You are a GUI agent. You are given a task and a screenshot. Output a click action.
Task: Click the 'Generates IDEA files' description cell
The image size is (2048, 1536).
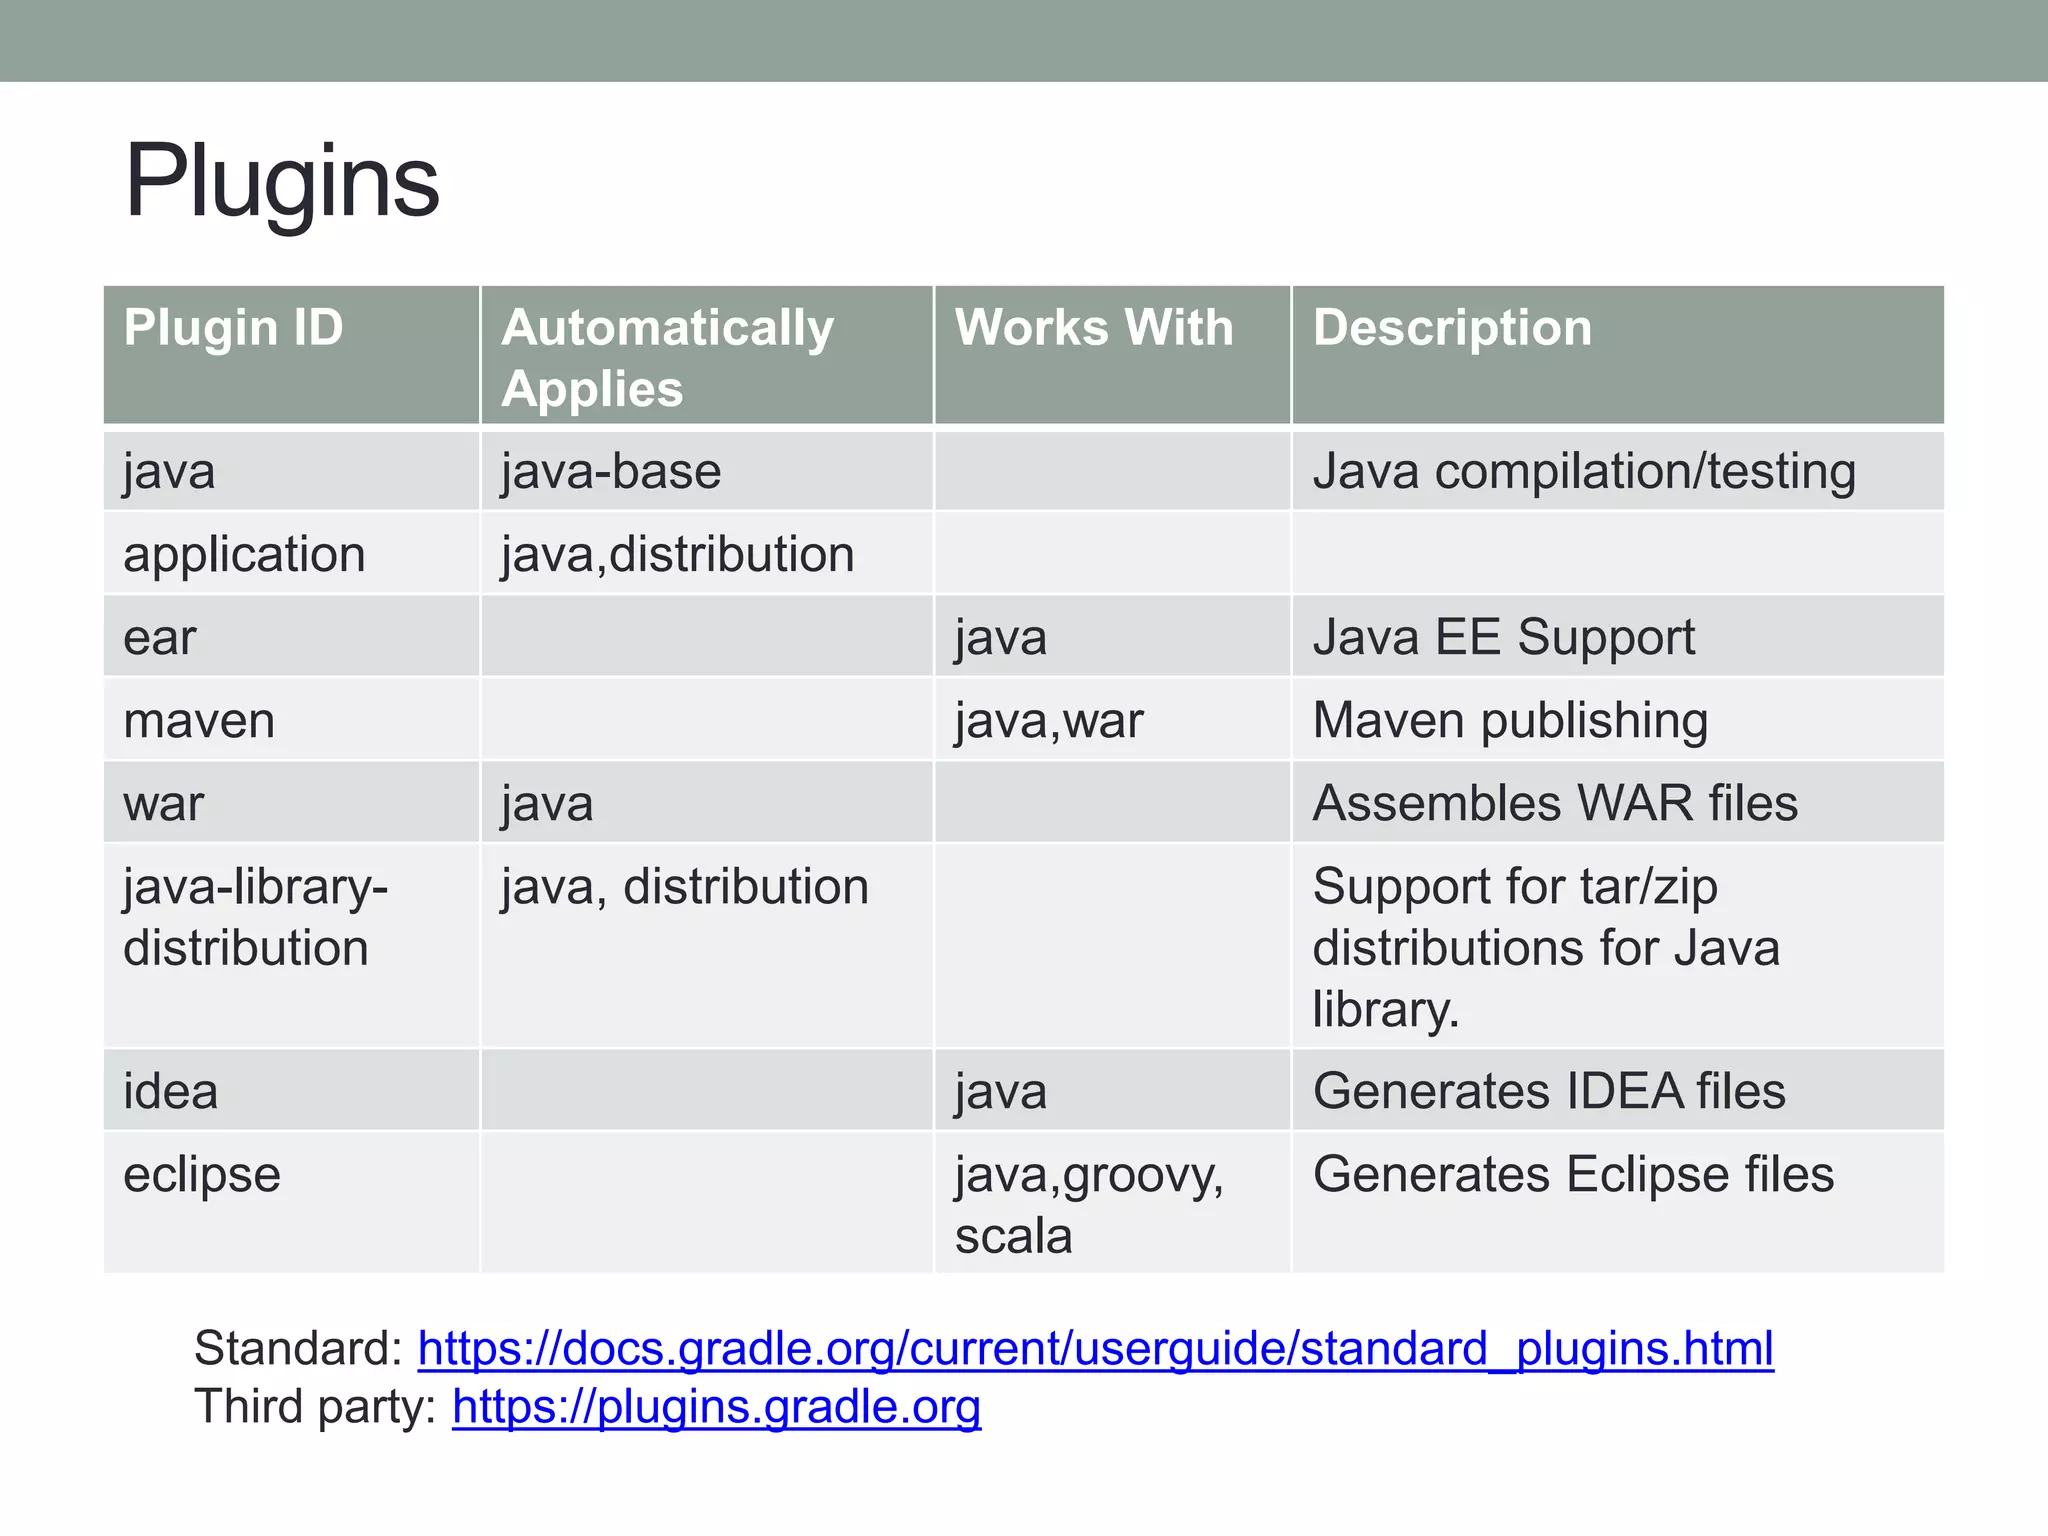[1618, 1091]
